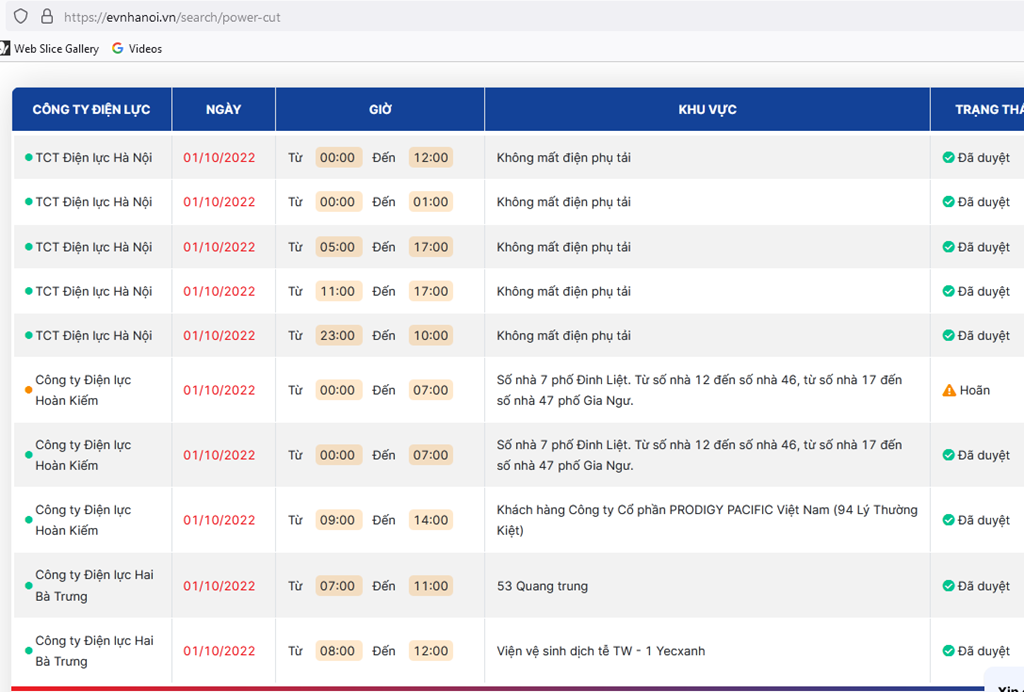Click the evnhanoi.vn address bar URL
Screen dimensions: 1024x692
172,18
